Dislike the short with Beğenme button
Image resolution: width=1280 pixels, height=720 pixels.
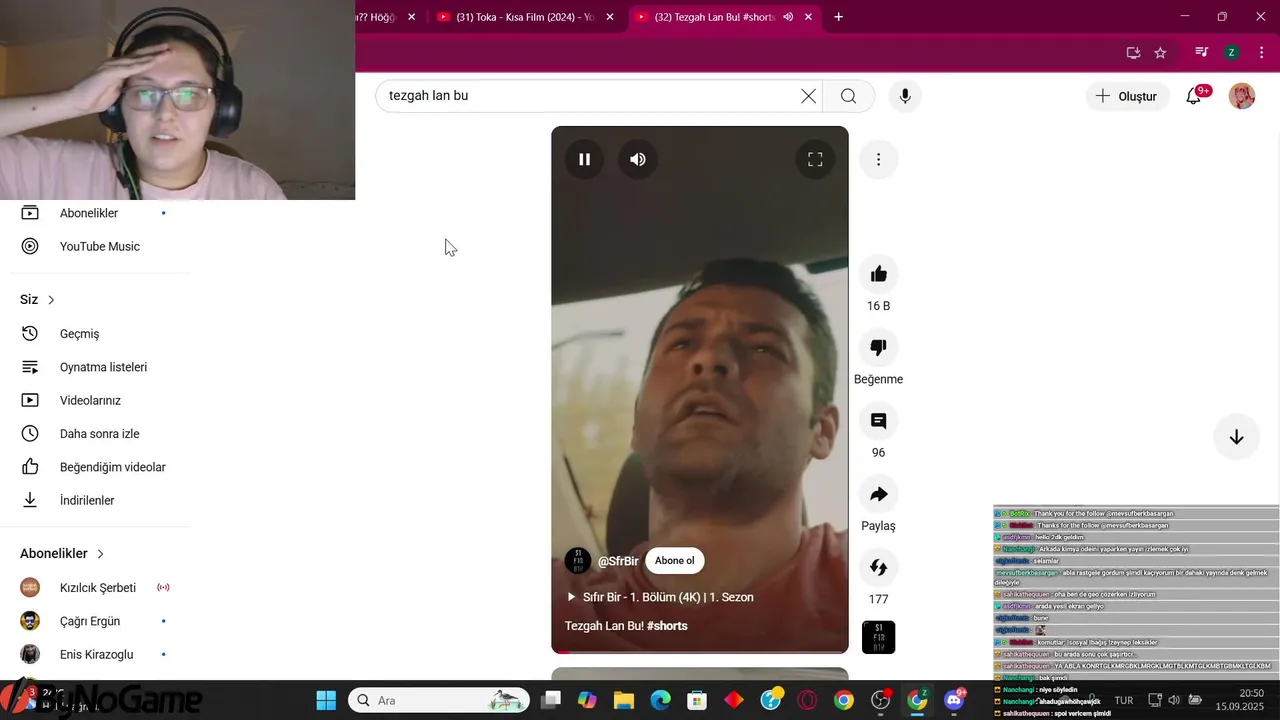tap(878, 347)
